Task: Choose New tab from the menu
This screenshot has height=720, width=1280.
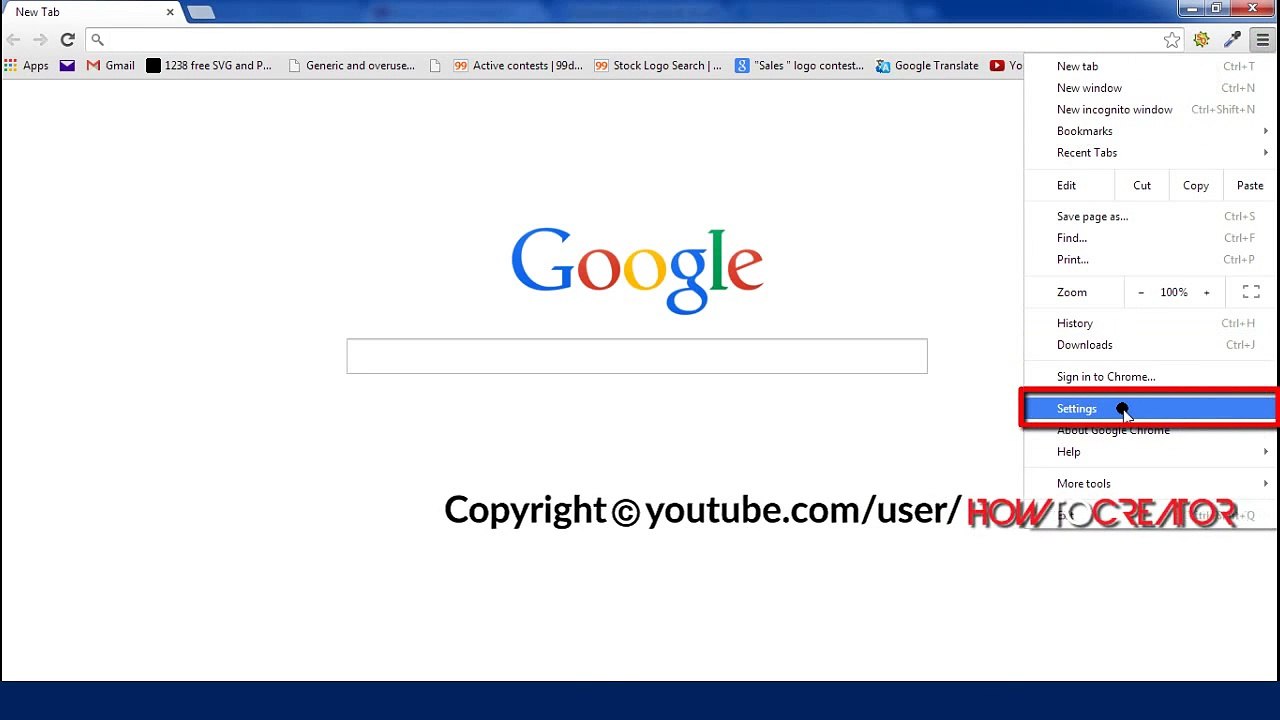Action: pyautogui.click(x=1151, y=66)
